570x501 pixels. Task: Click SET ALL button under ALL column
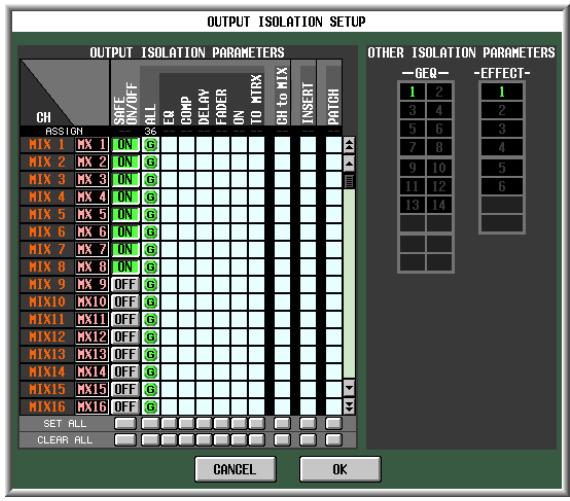pos(150,423)
